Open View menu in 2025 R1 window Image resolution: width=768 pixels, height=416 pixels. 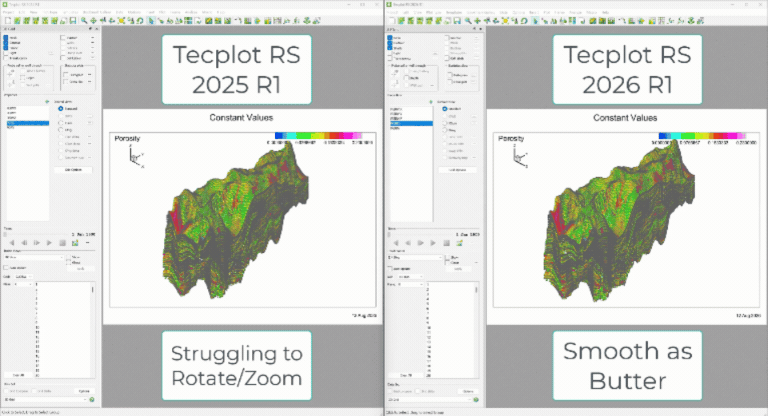coord(33,12)
